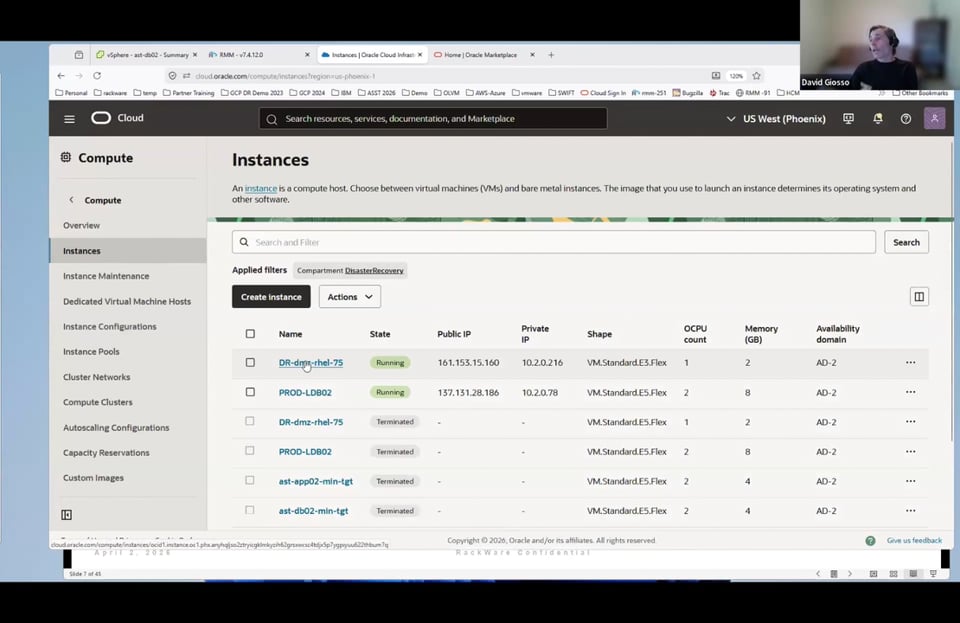Open Dedicated Virtual Machine Hosts
Image resolution: width=960 pixels, height=623 pixels.
pos(127,301)
